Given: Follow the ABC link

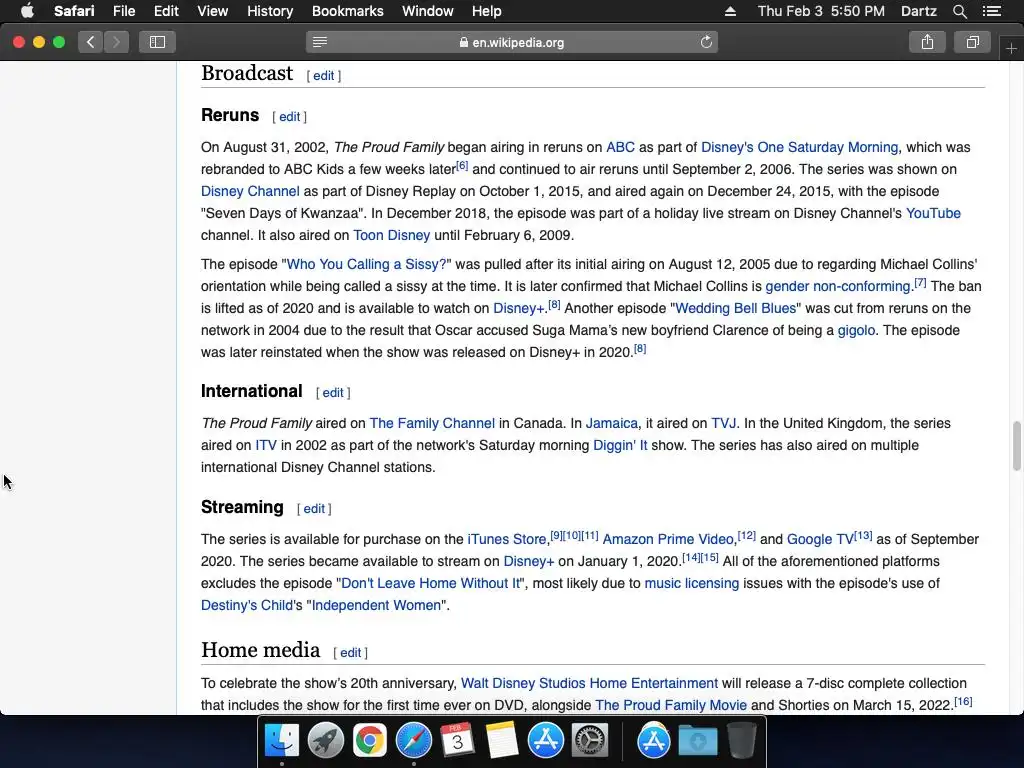Looking at the screenshot, I should pos(620,148).
